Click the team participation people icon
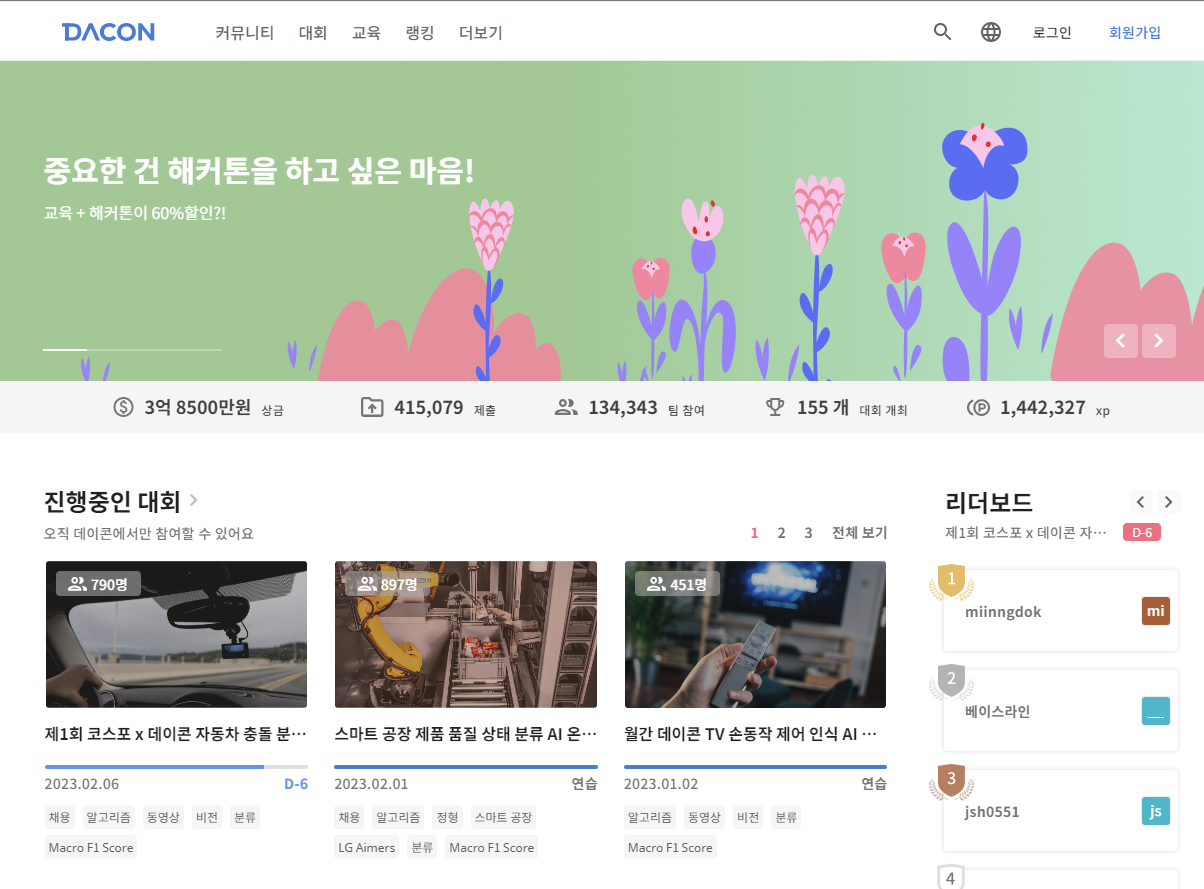The width and height of the screenshot is (1204, 889). pyautogui.click(x=566, y=407)
